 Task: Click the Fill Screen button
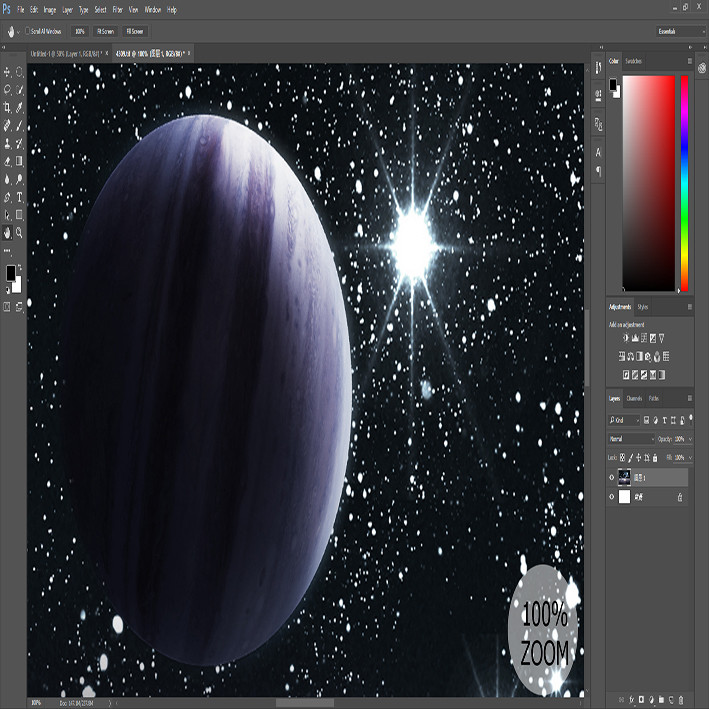(x=135, y=31)
